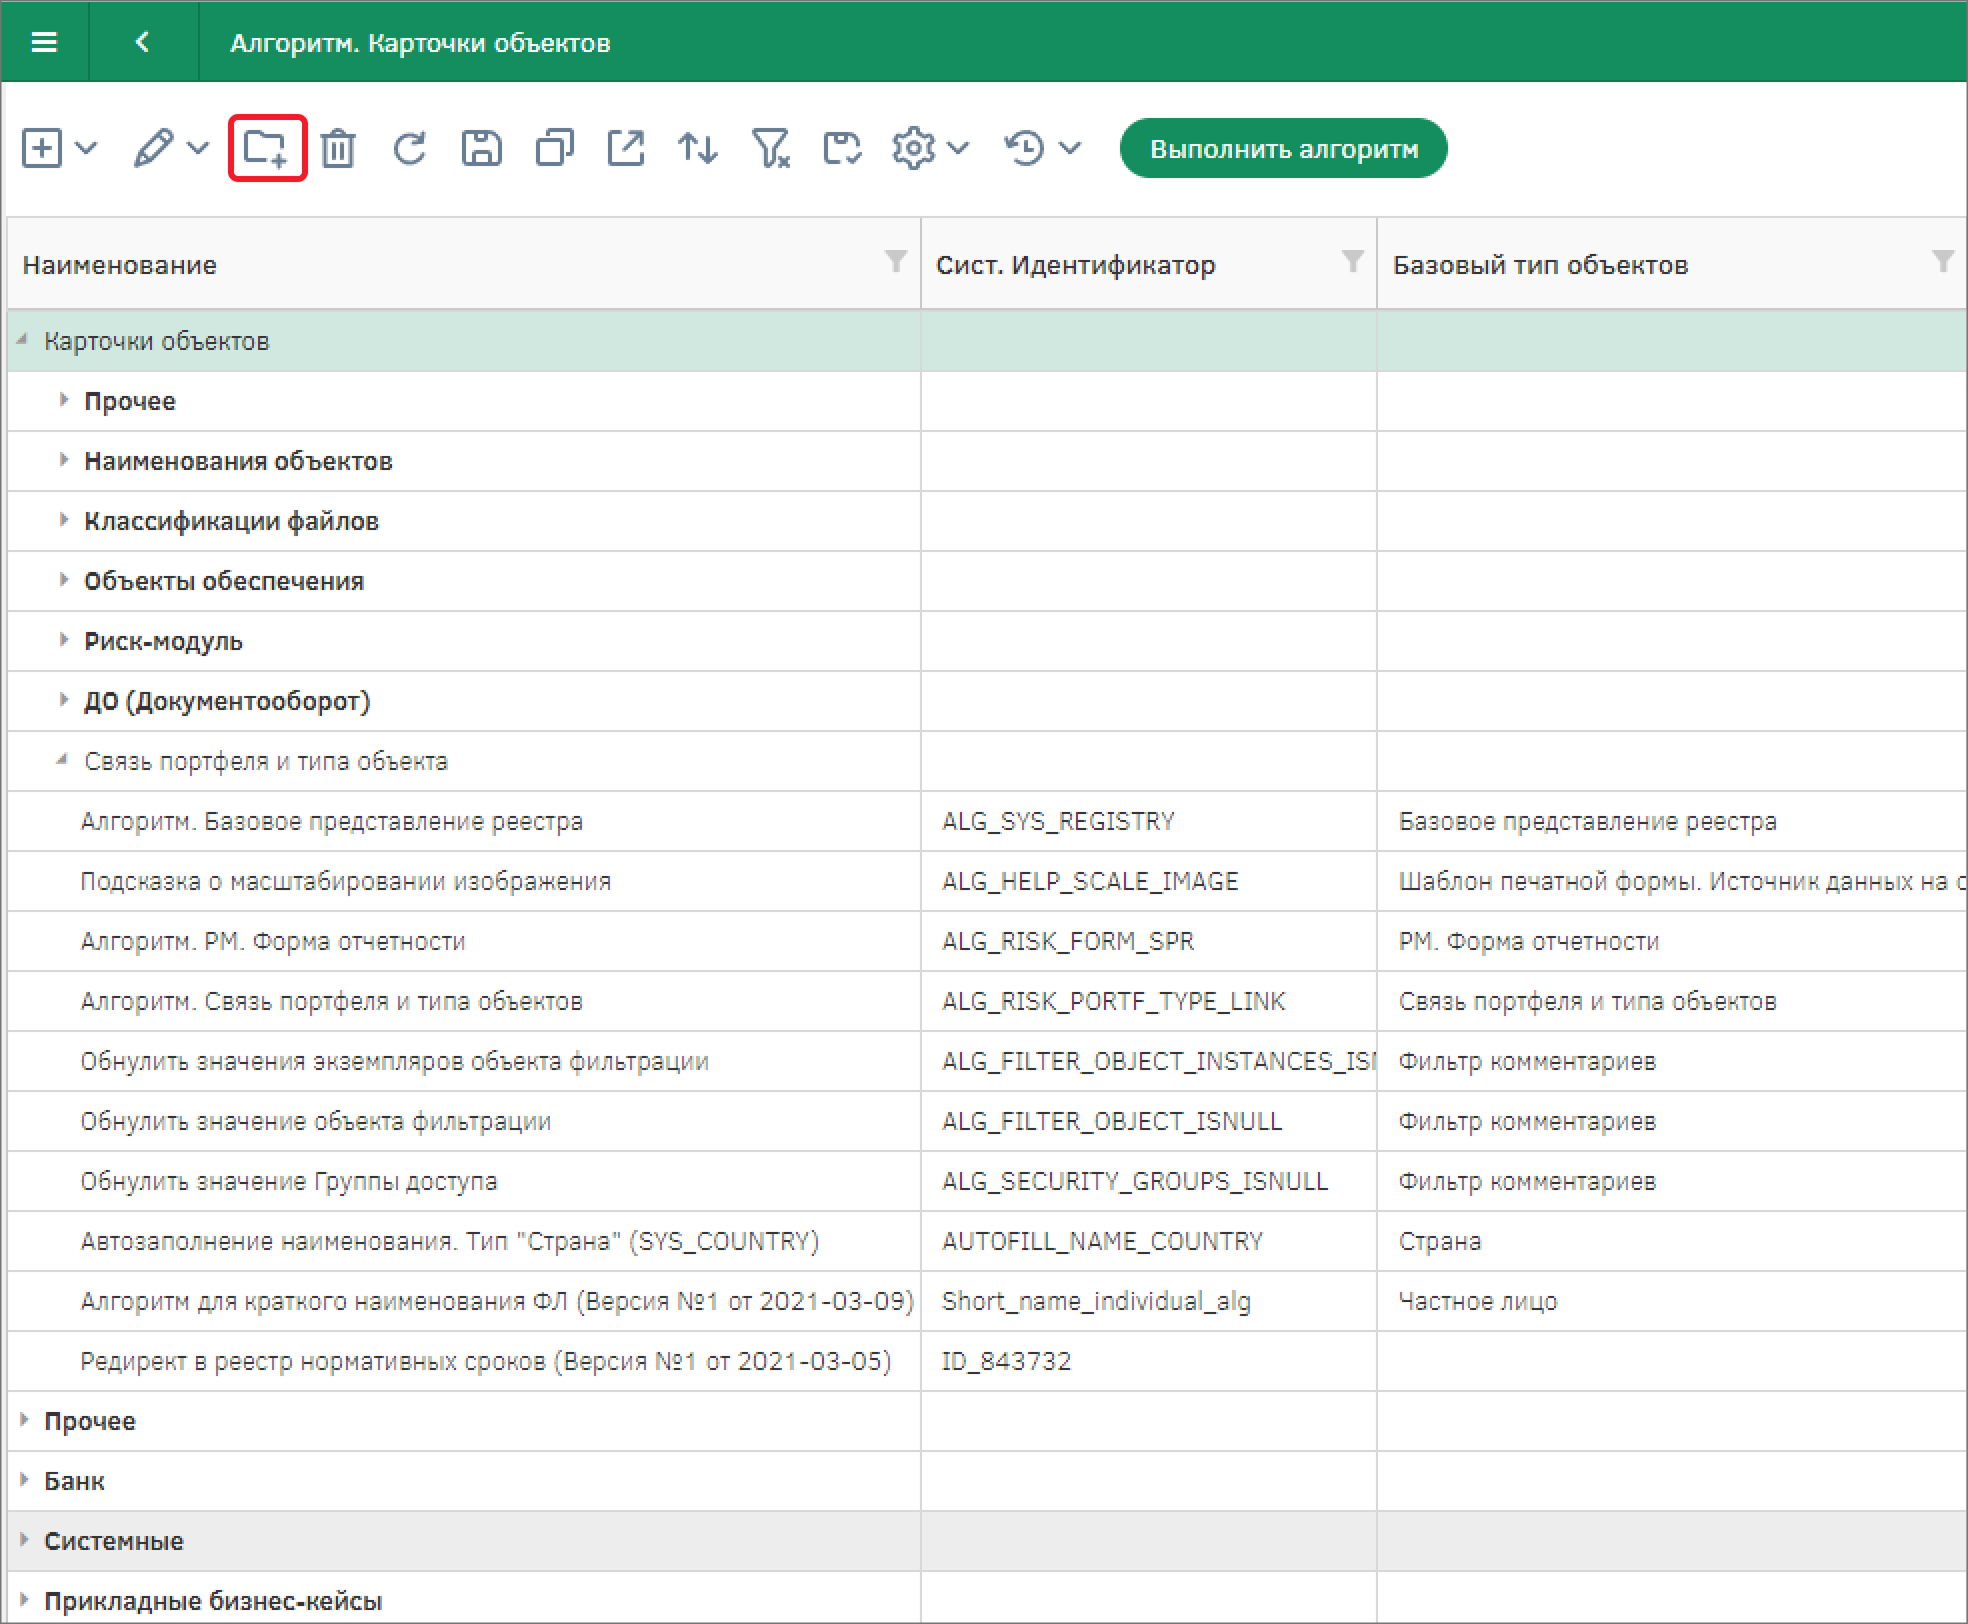Click the sort arrows icon
Image resolution: width=1968 pixels, height=1624 pixels.
click(x=697, y=149)
